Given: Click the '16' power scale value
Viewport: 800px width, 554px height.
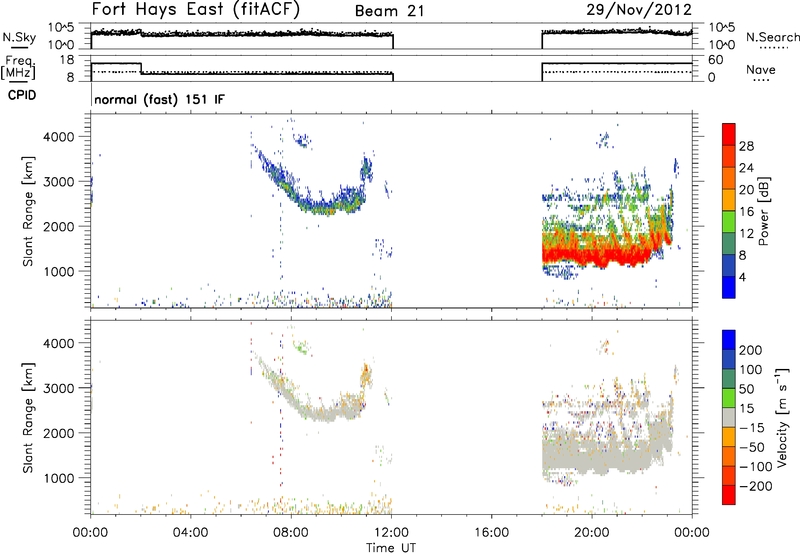Looking at the screenshot, I should (x=746, y=212).
